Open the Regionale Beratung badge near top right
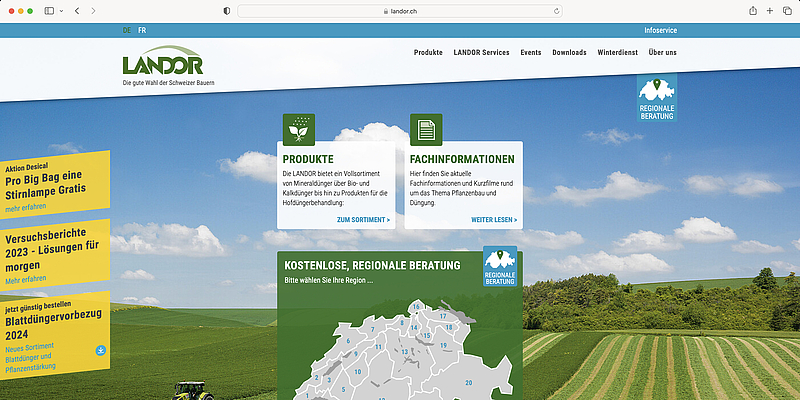The image size is (800, 400). coord(657,99)
